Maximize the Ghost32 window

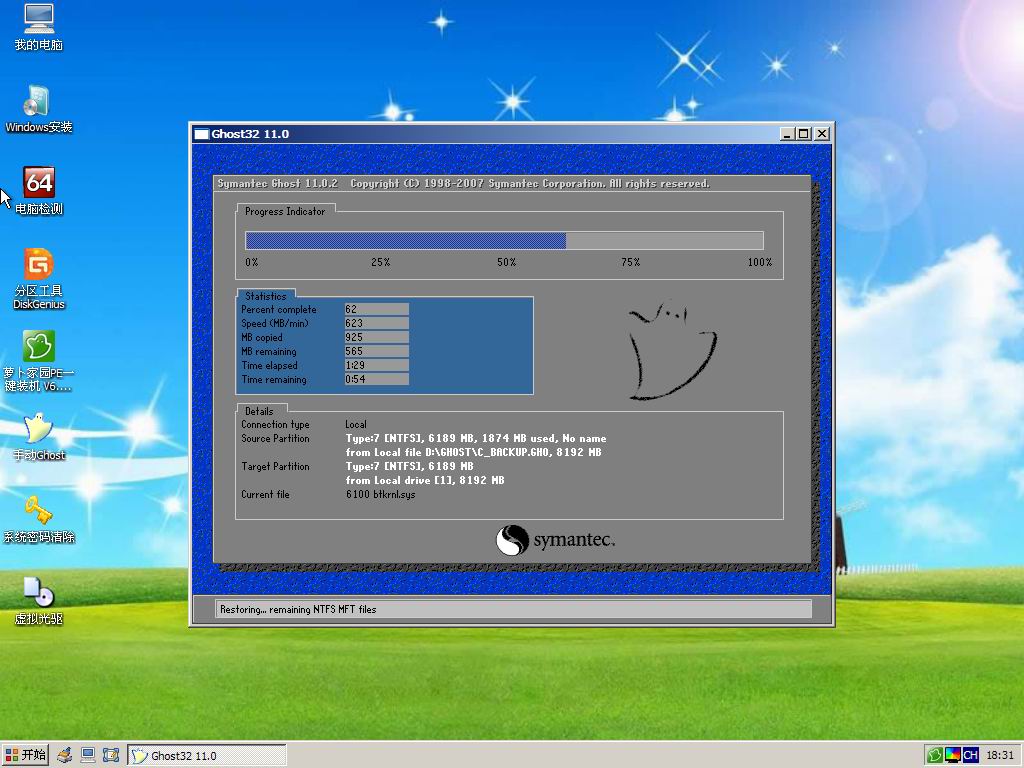[x=803, y=134]
